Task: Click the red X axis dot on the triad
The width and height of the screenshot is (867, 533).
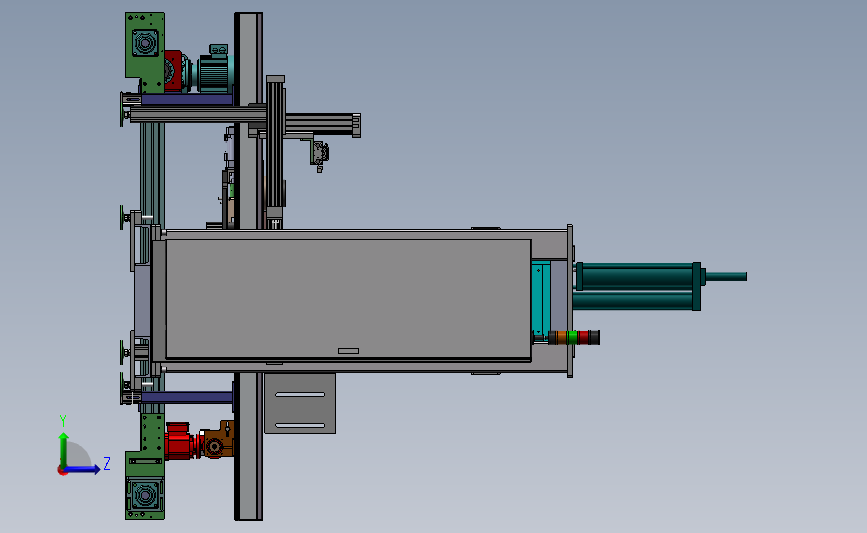Action: coord(62,471)
